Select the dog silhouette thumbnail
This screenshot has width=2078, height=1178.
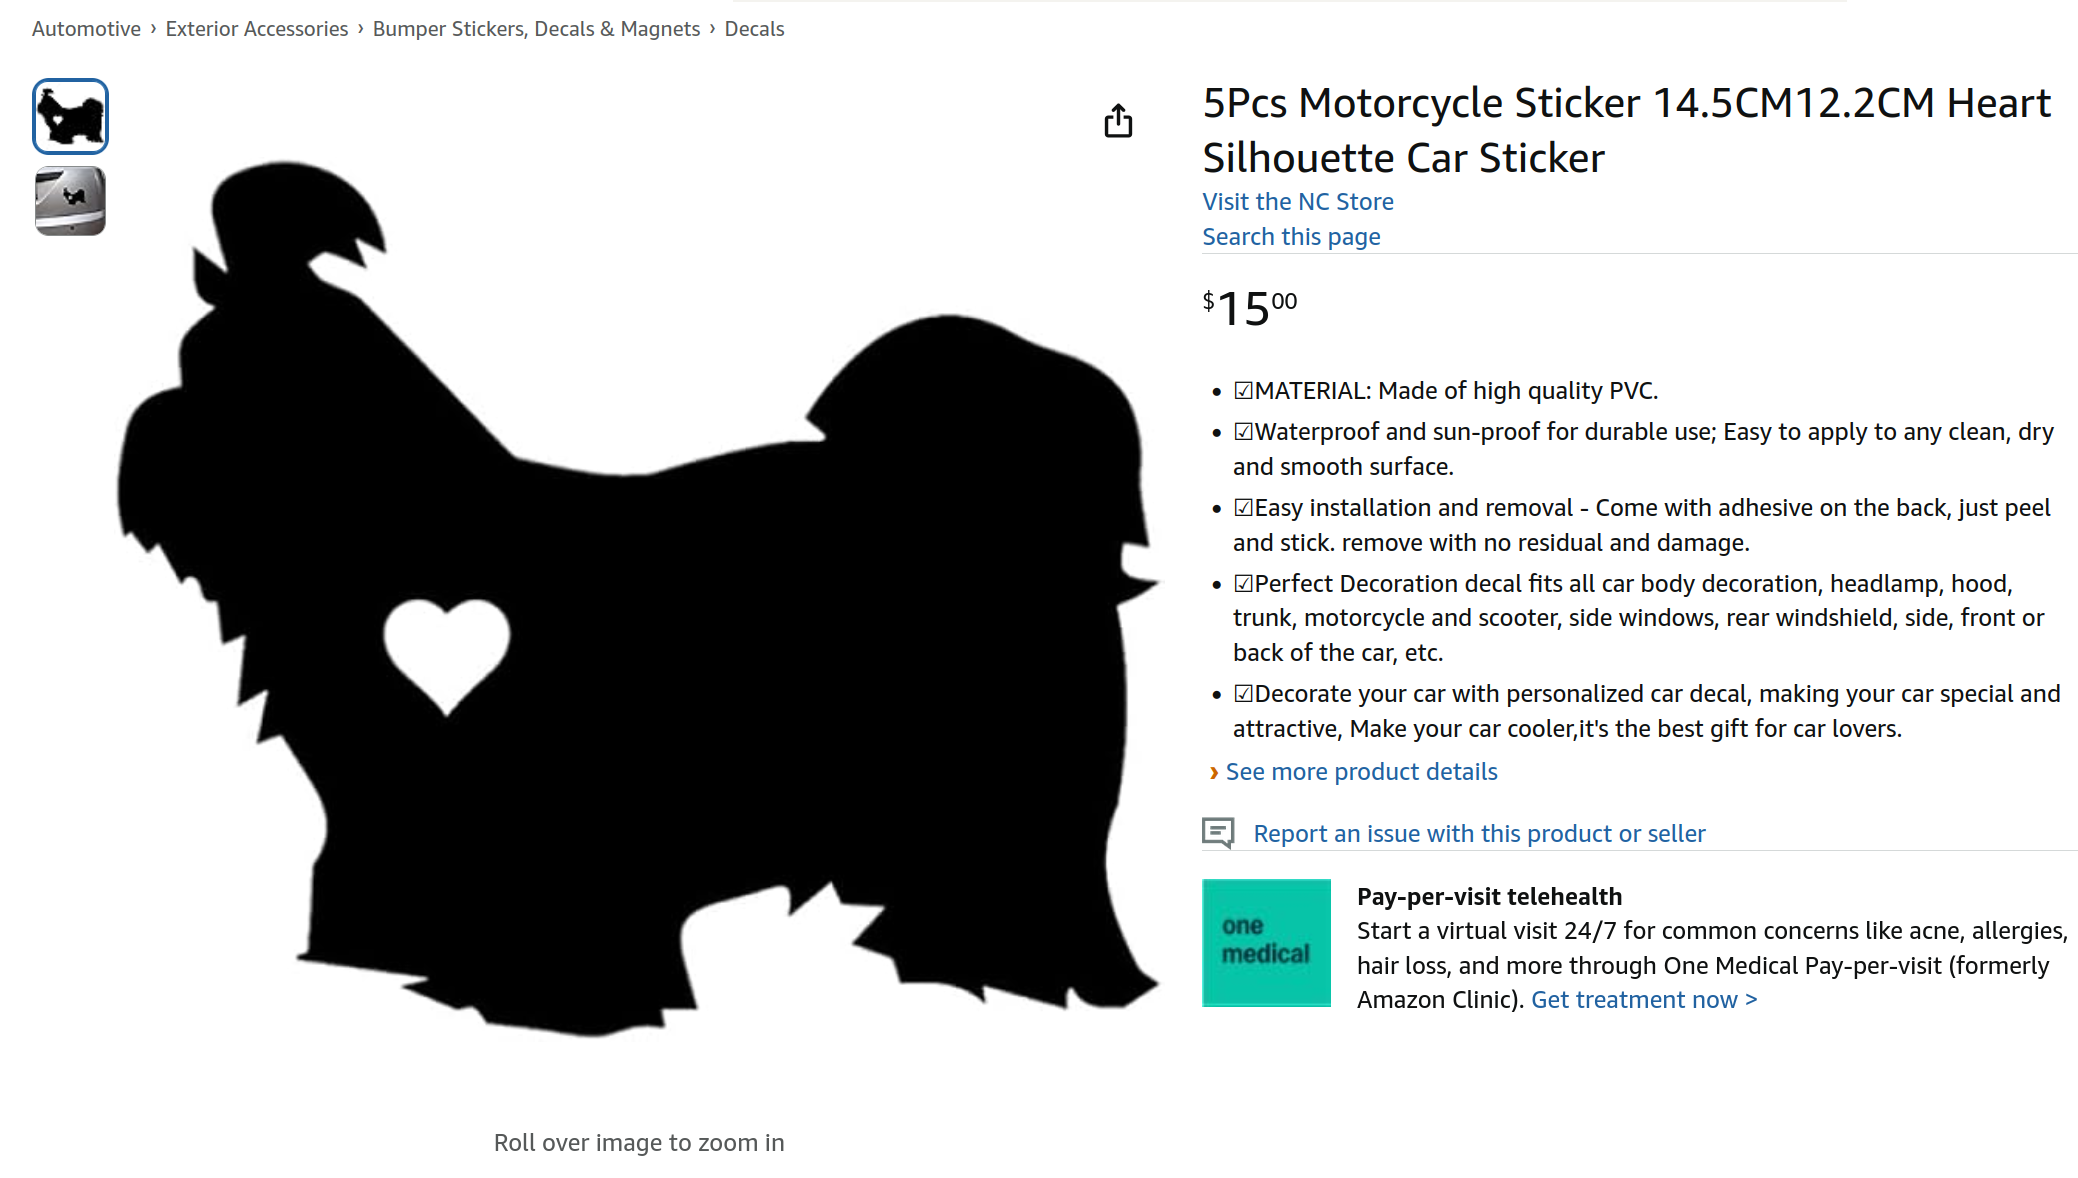point(70,116)
